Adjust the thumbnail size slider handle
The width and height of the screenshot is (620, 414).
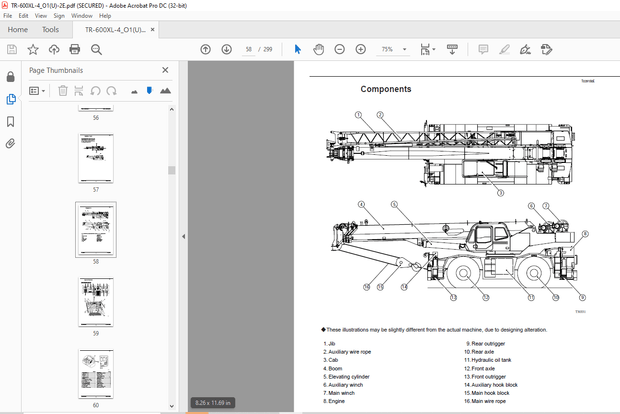(149, 91)
